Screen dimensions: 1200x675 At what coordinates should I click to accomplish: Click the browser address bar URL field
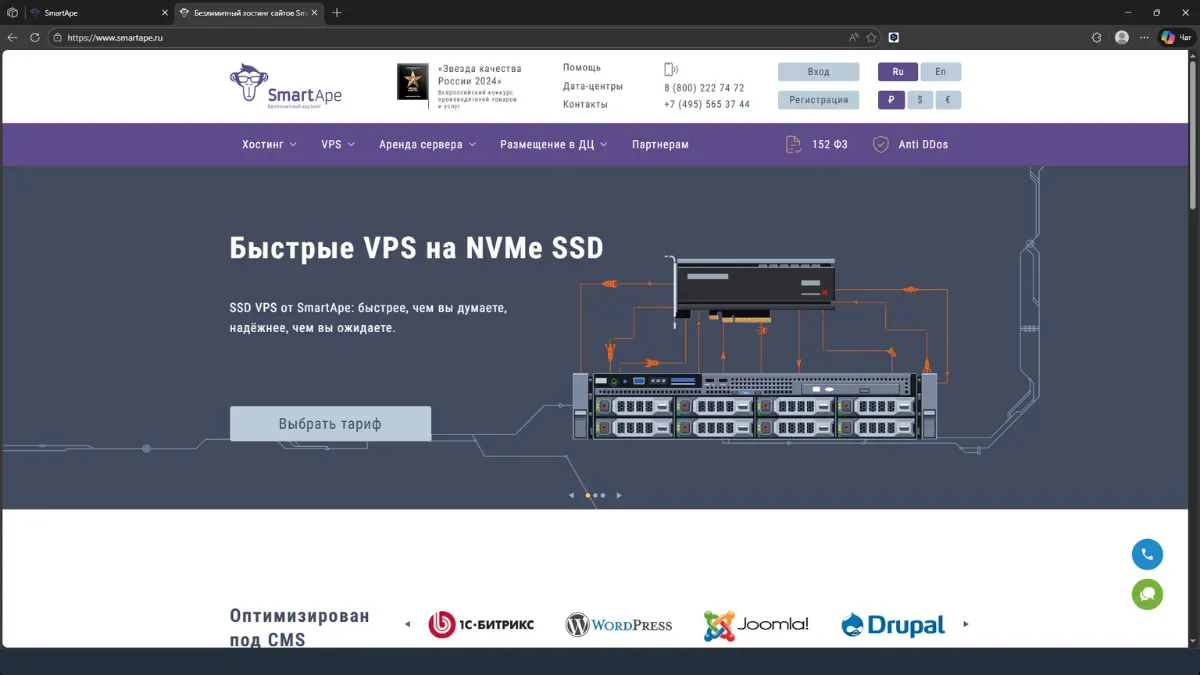tap(450, 37)
